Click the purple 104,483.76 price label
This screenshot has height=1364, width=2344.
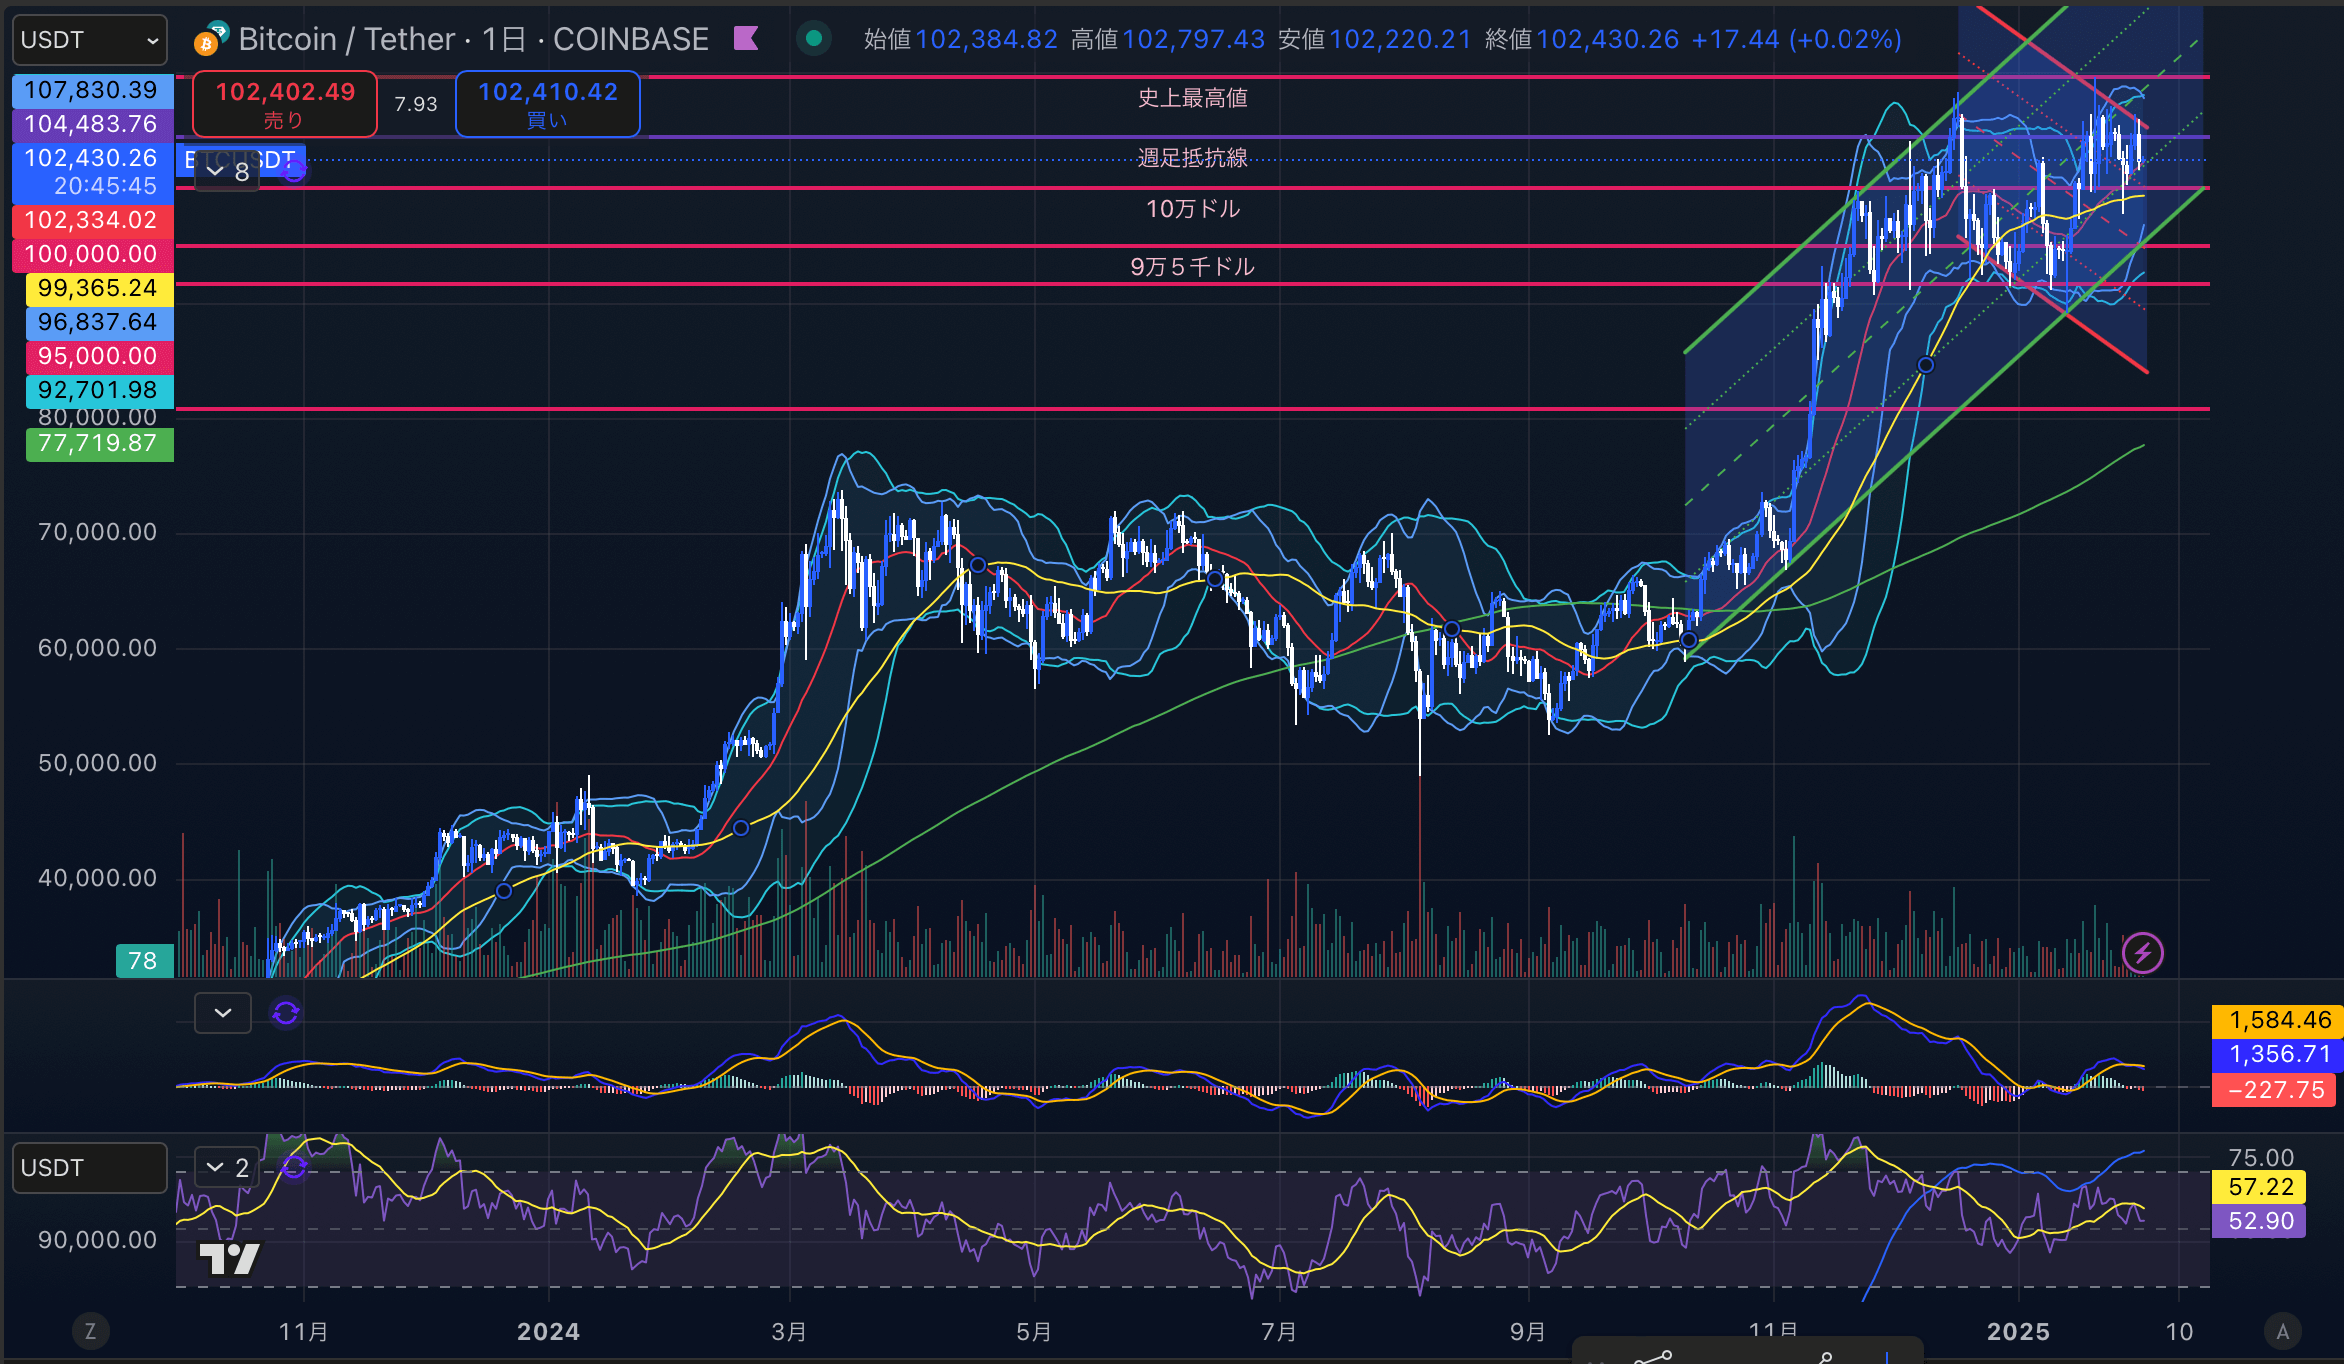click(92, 124)
